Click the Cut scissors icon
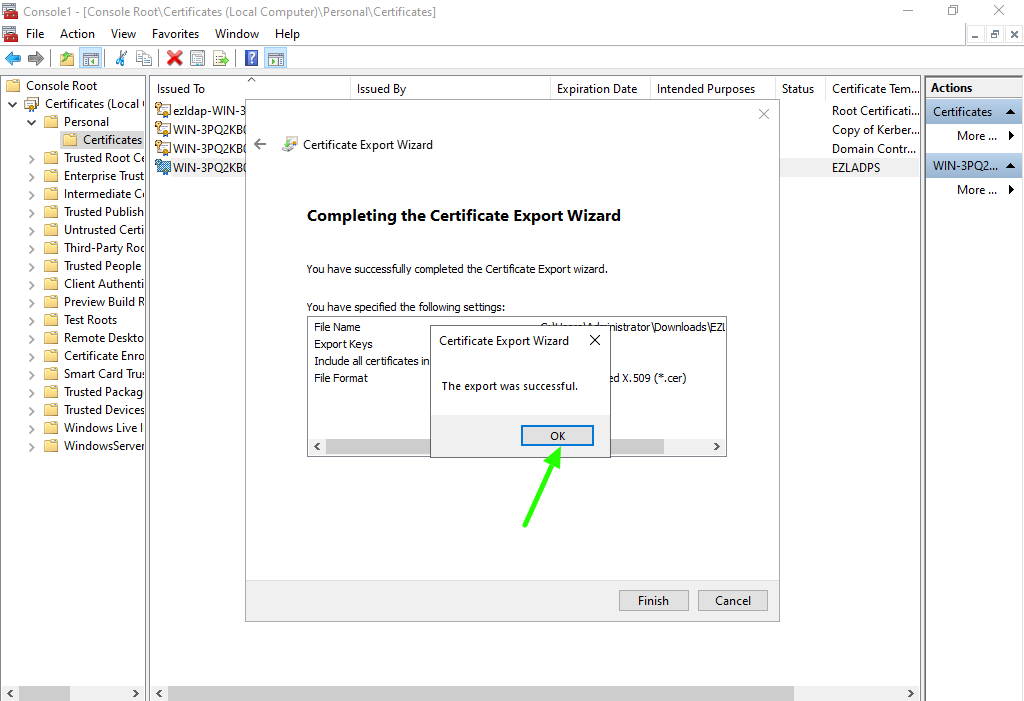1024x701 pixels. [121, 59]
